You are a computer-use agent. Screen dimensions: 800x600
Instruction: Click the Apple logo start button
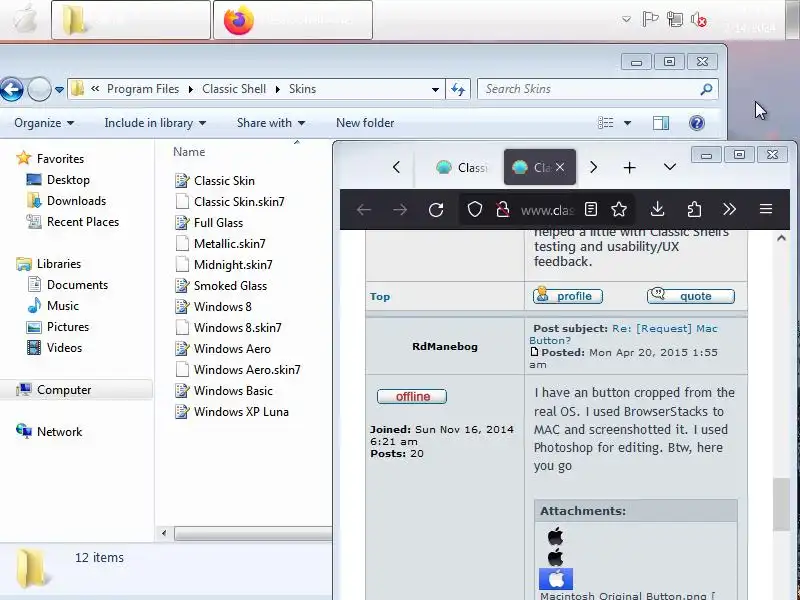coord(26,19)
